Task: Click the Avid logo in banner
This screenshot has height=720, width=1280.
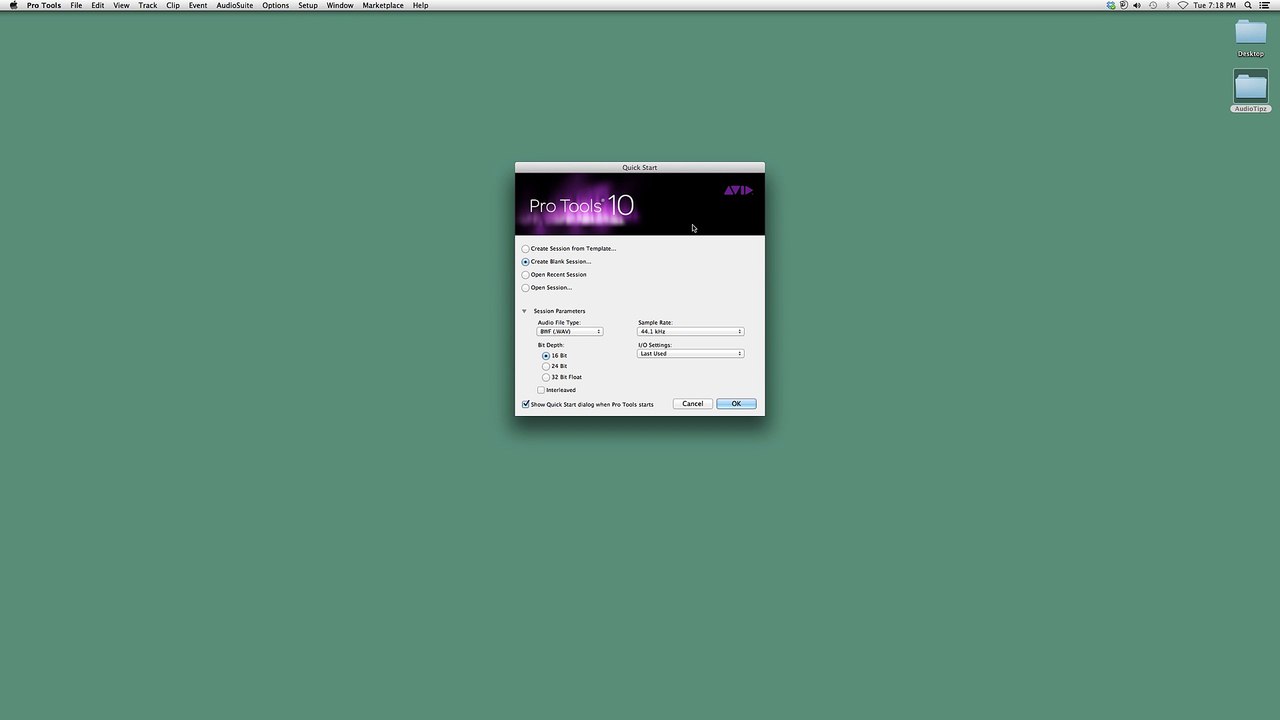Action: pos(738,190)
